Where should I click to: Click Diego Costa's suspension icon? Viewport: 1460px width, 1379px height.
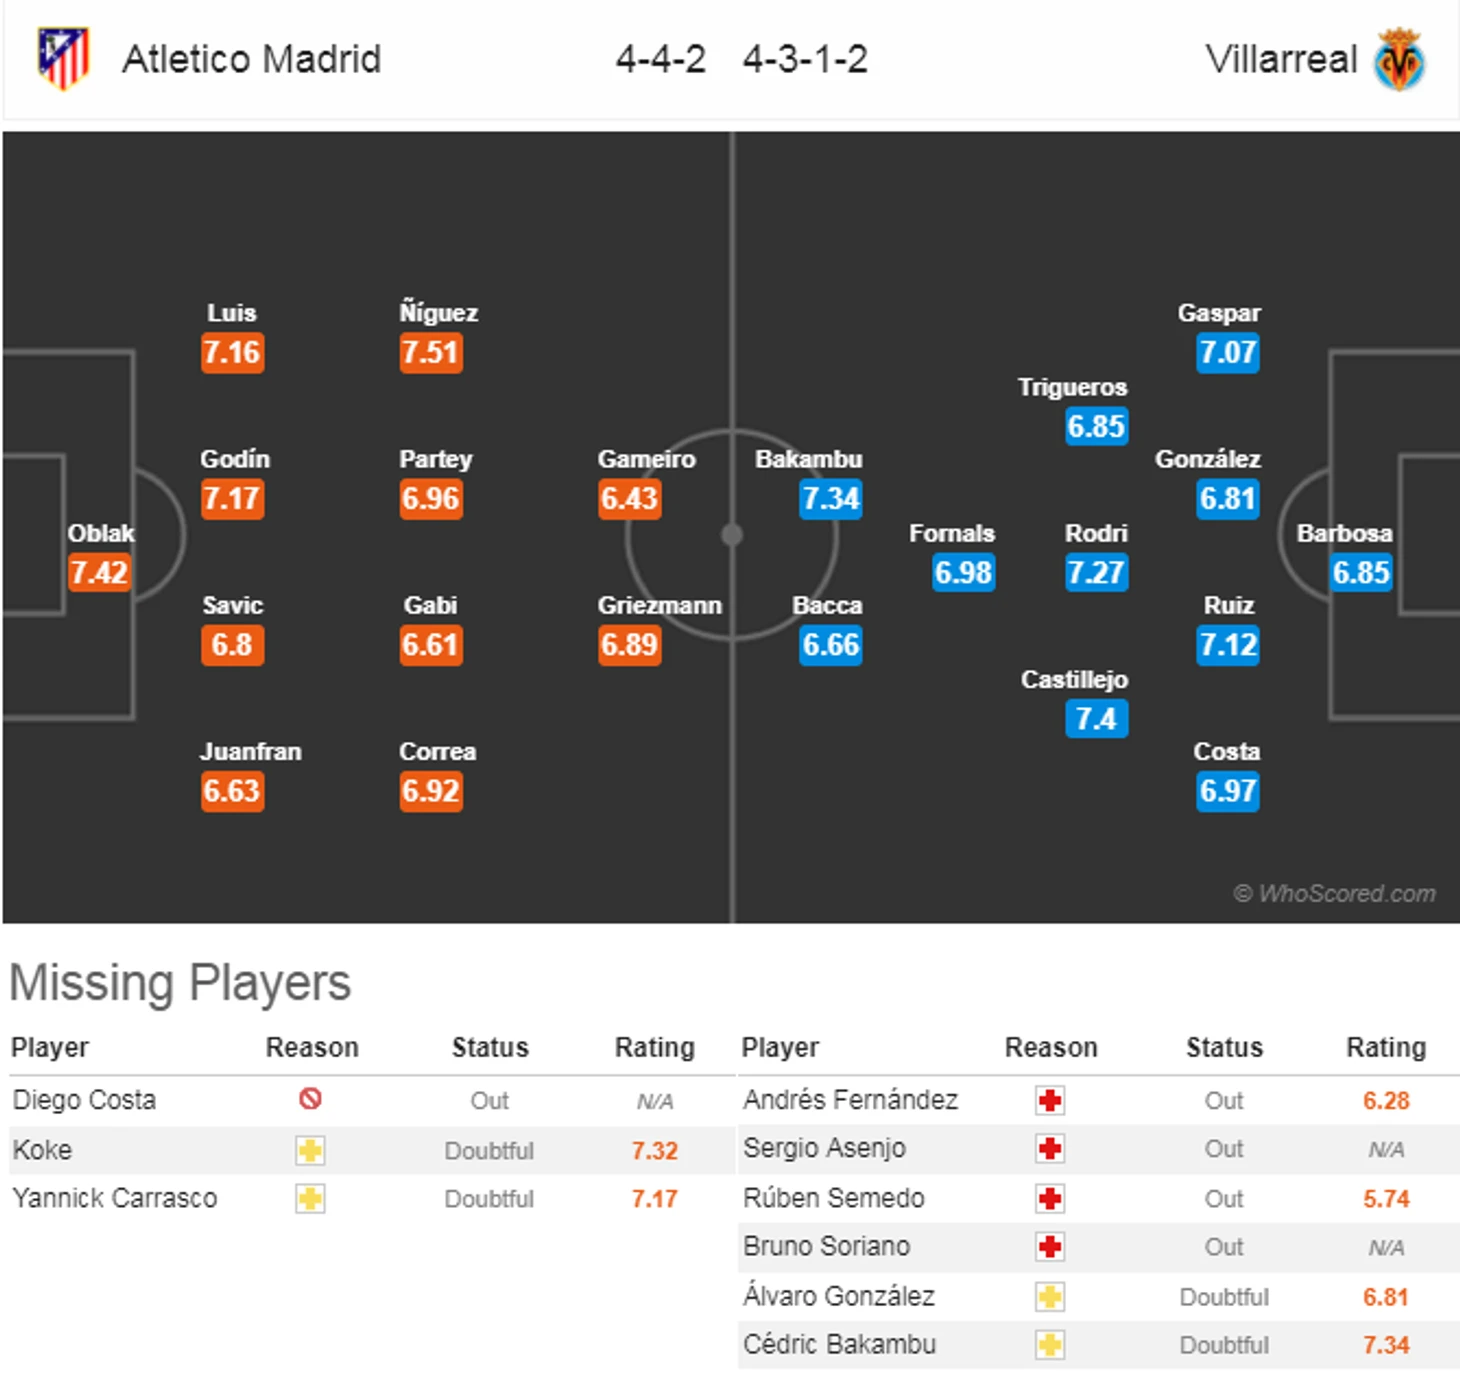pos(310,1099)
